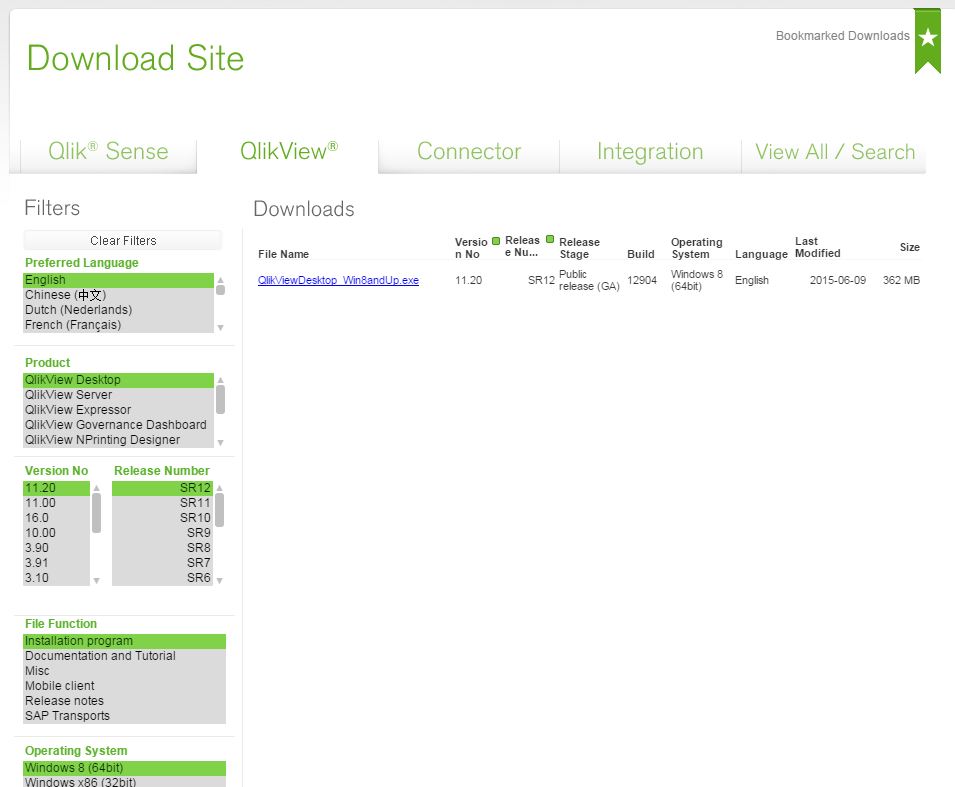This screenshot has height=787, width=955.
Task: Click down arrow of Product list scrollbar
Action: 220,443
